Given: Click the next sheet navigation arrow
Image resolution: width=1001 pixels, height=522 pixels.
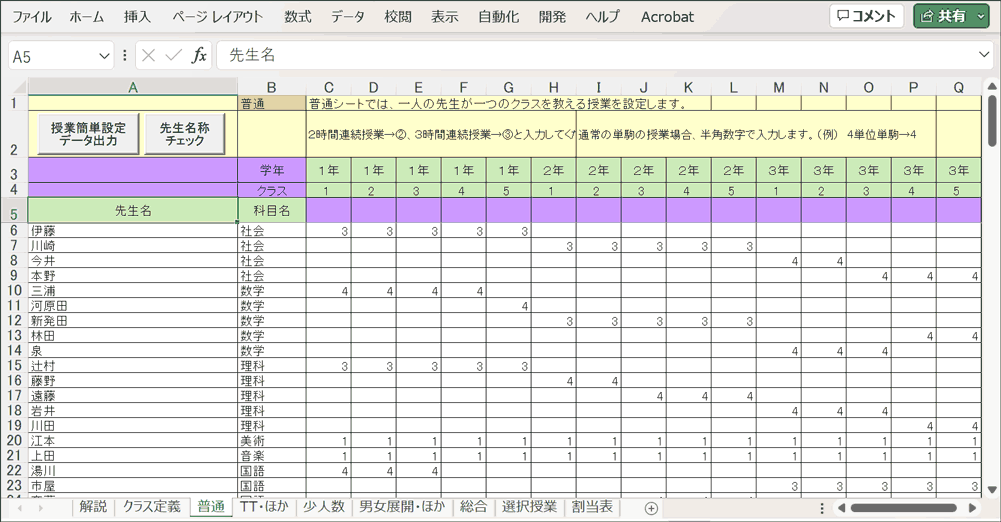Looking at the screenshot, I should coord(41,508).
